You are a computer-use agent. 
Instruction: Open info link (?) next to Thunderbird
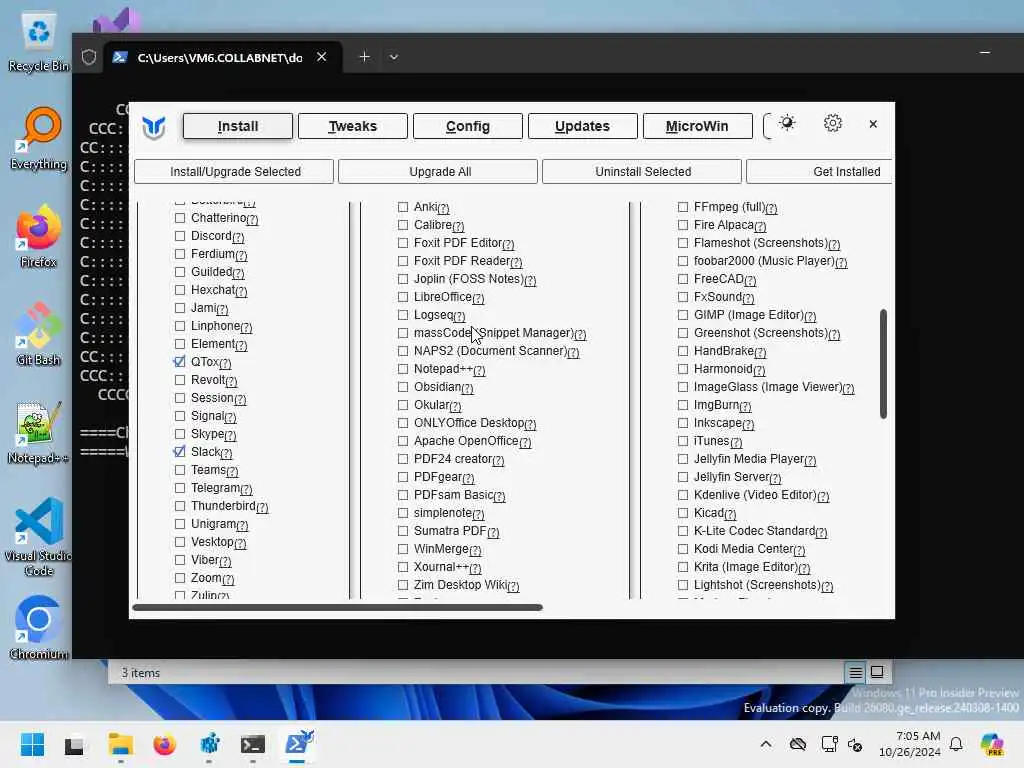pyautogui.click(x=263, y=507)
